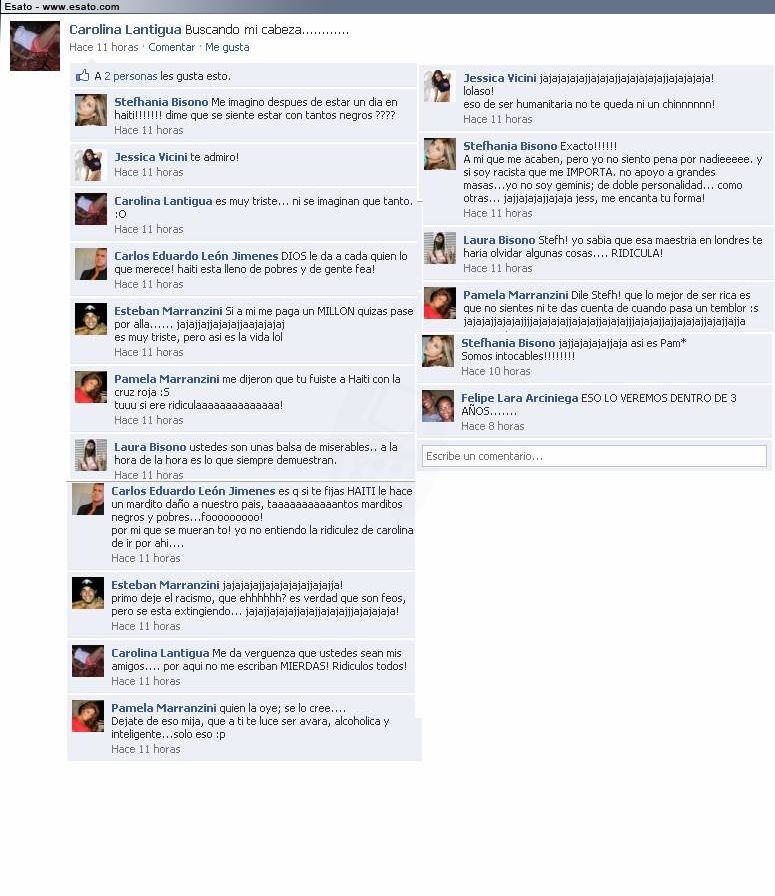Click Carlos Eduardo avatar beside 'HAITI le hace'
Image resolution: width=775 pixels, height=896 pixels.
tap(88, 499)
